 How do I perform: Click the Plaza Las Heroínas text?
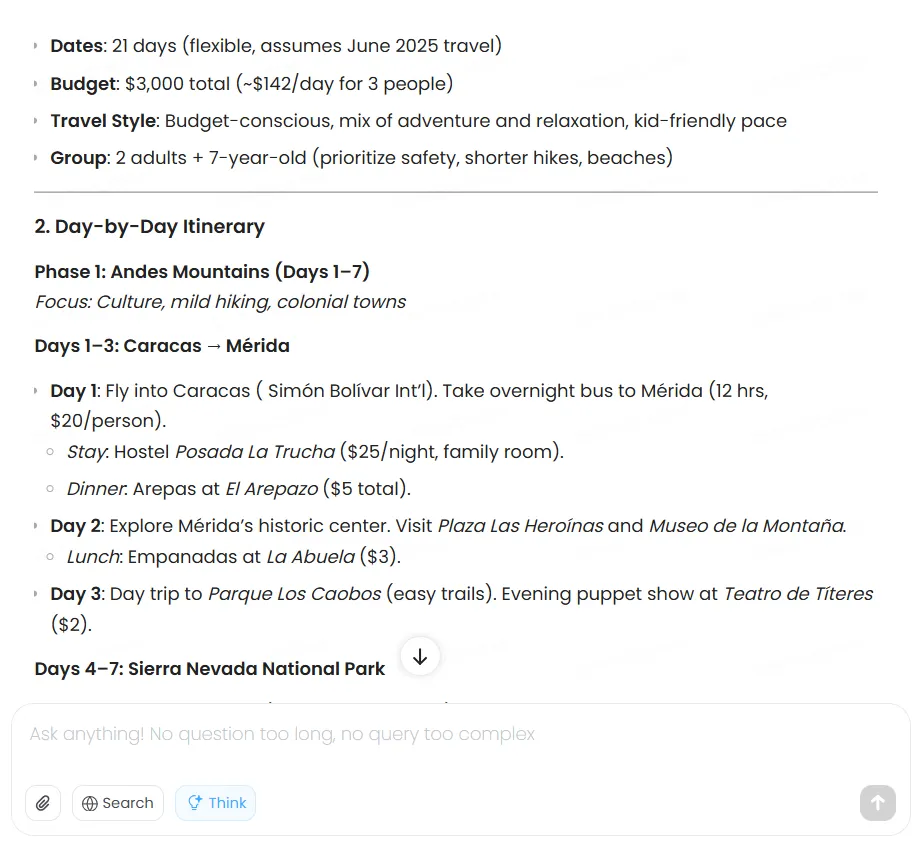point(520,526)
